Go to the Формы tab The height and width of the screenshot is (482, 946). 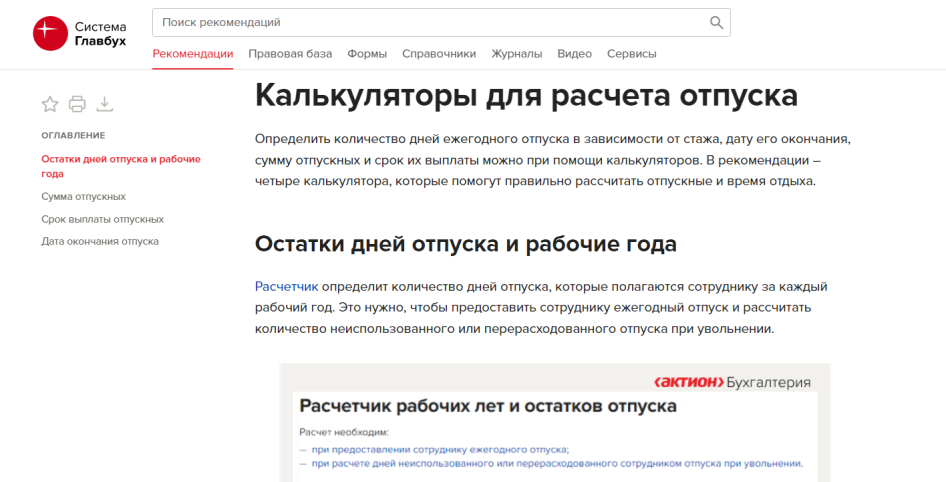click(x=367, y=54)
